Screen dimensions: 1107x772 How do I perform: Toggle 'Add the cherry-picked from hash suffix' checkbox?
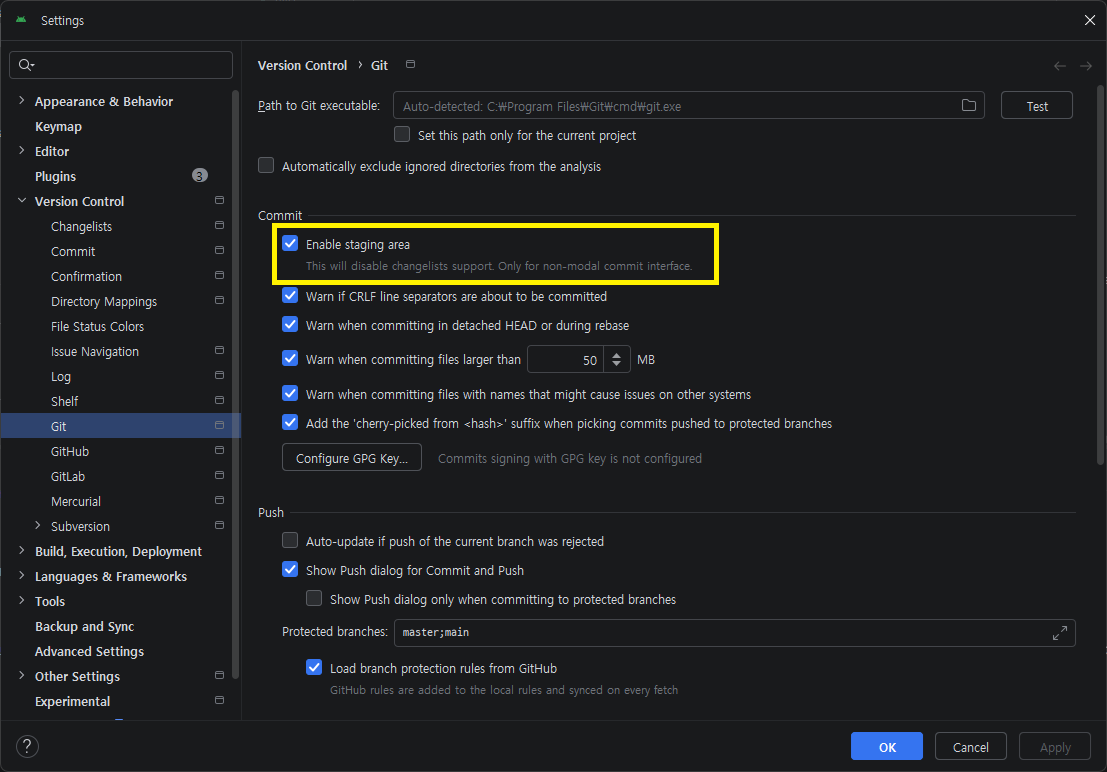coord(290,422)
